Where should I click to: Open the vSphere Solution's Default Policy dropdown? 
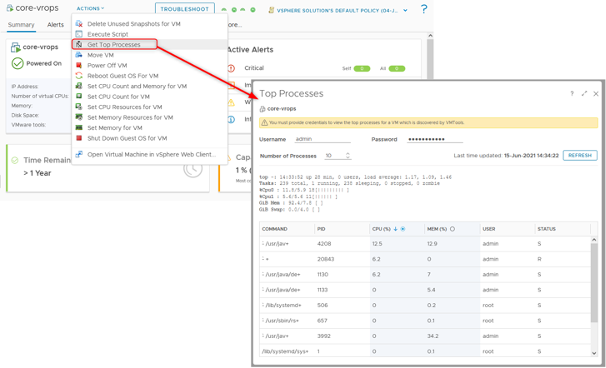405,10
